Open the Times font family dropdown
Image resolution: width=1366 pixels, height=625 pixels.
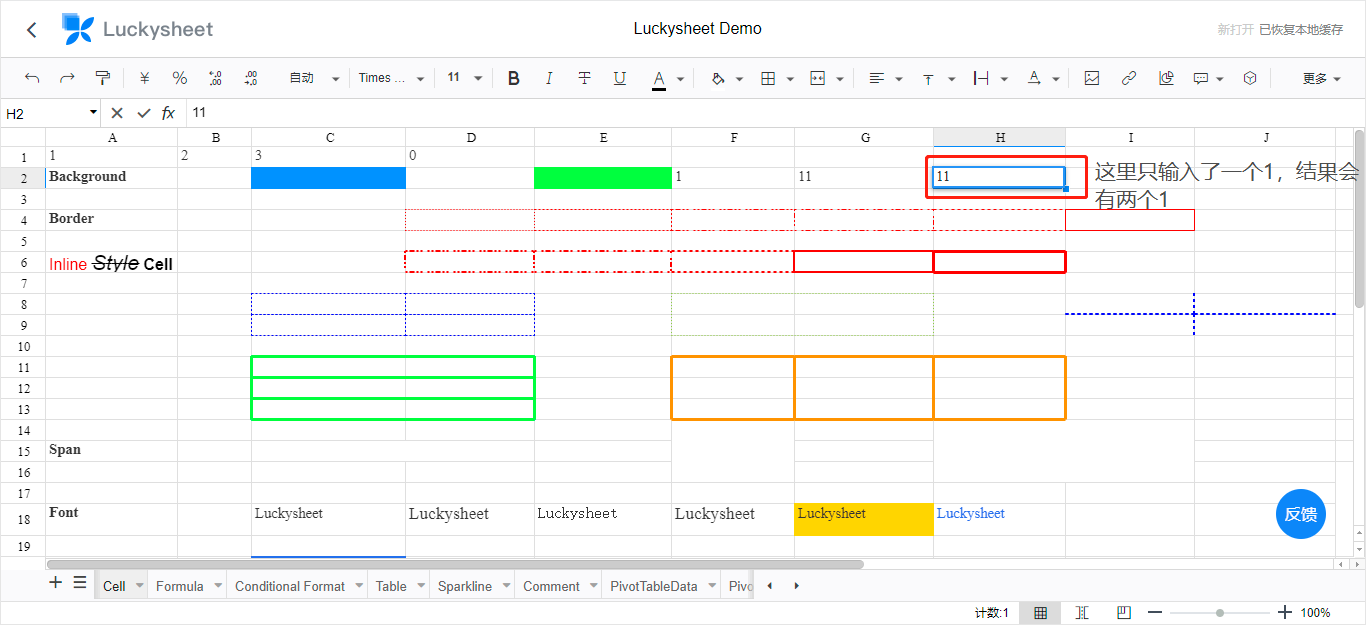[x=391, y=78]
